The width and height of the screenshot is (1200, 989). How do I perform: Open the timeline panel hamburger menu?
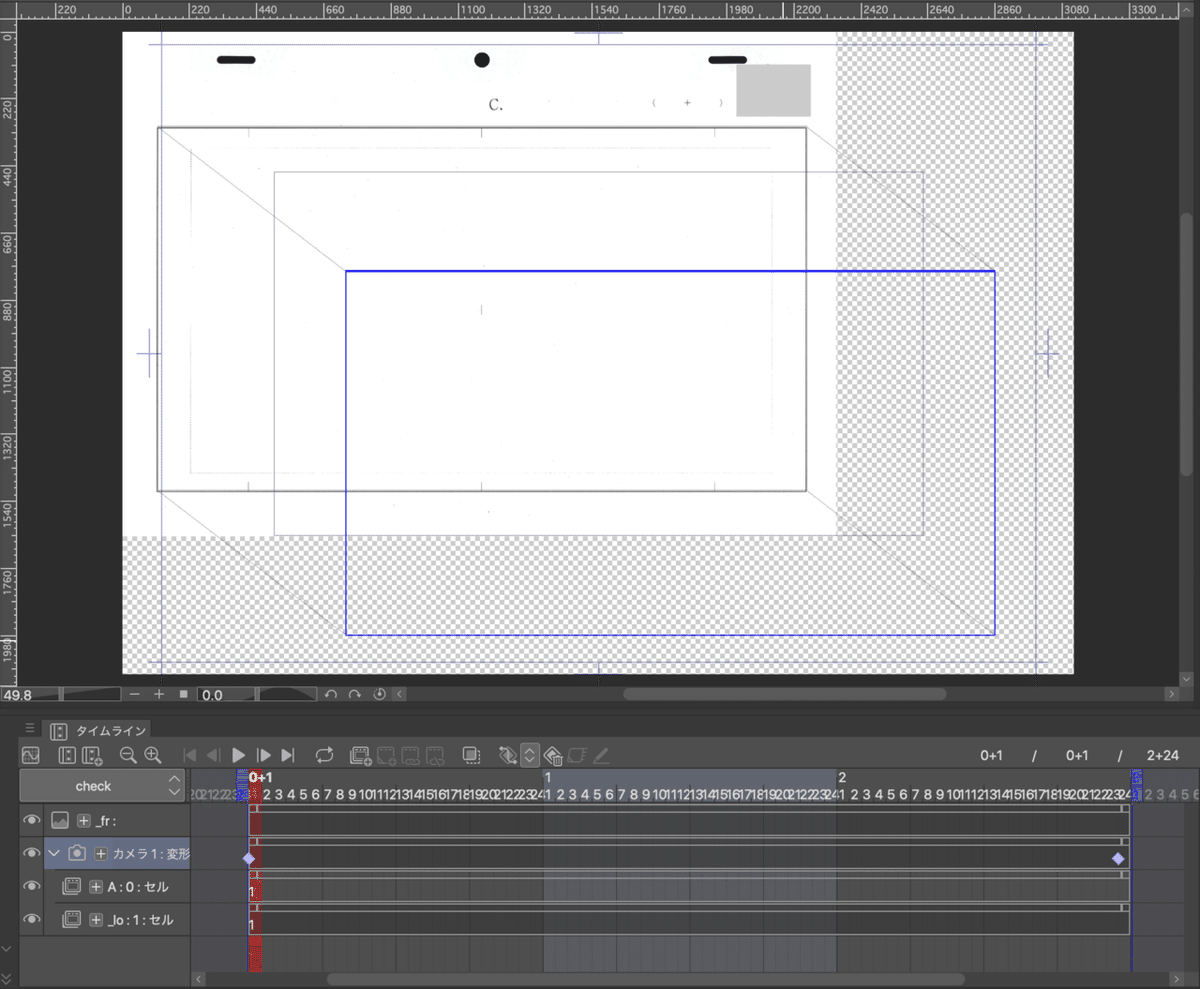pos(31,729)
